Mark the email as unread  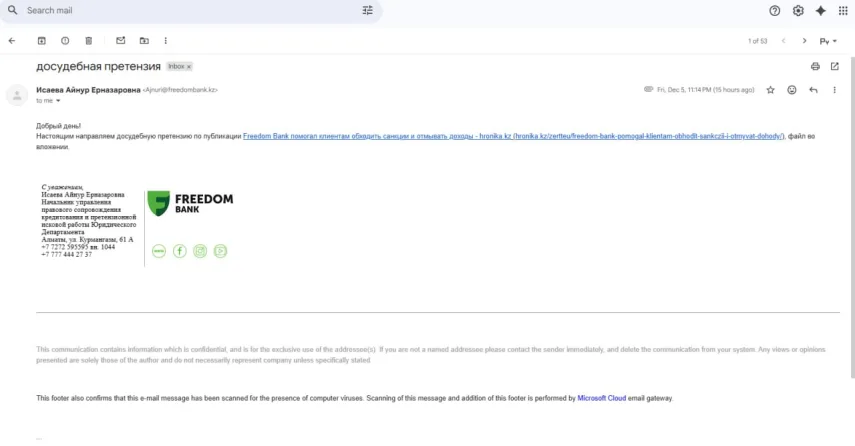[121, 41]
